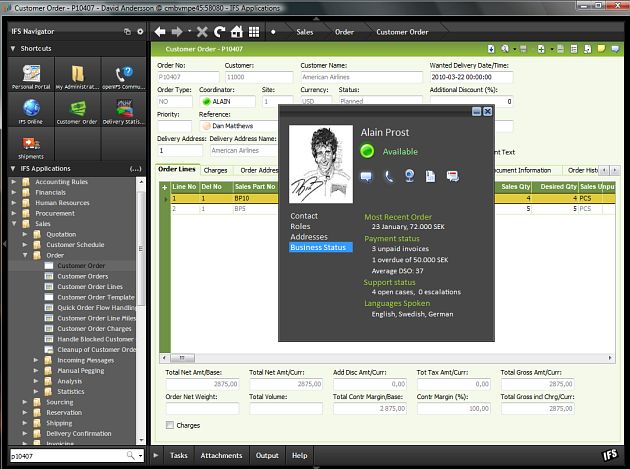Open the Output bottom button
Screen dimensions: 630x469
click(267, 455)
